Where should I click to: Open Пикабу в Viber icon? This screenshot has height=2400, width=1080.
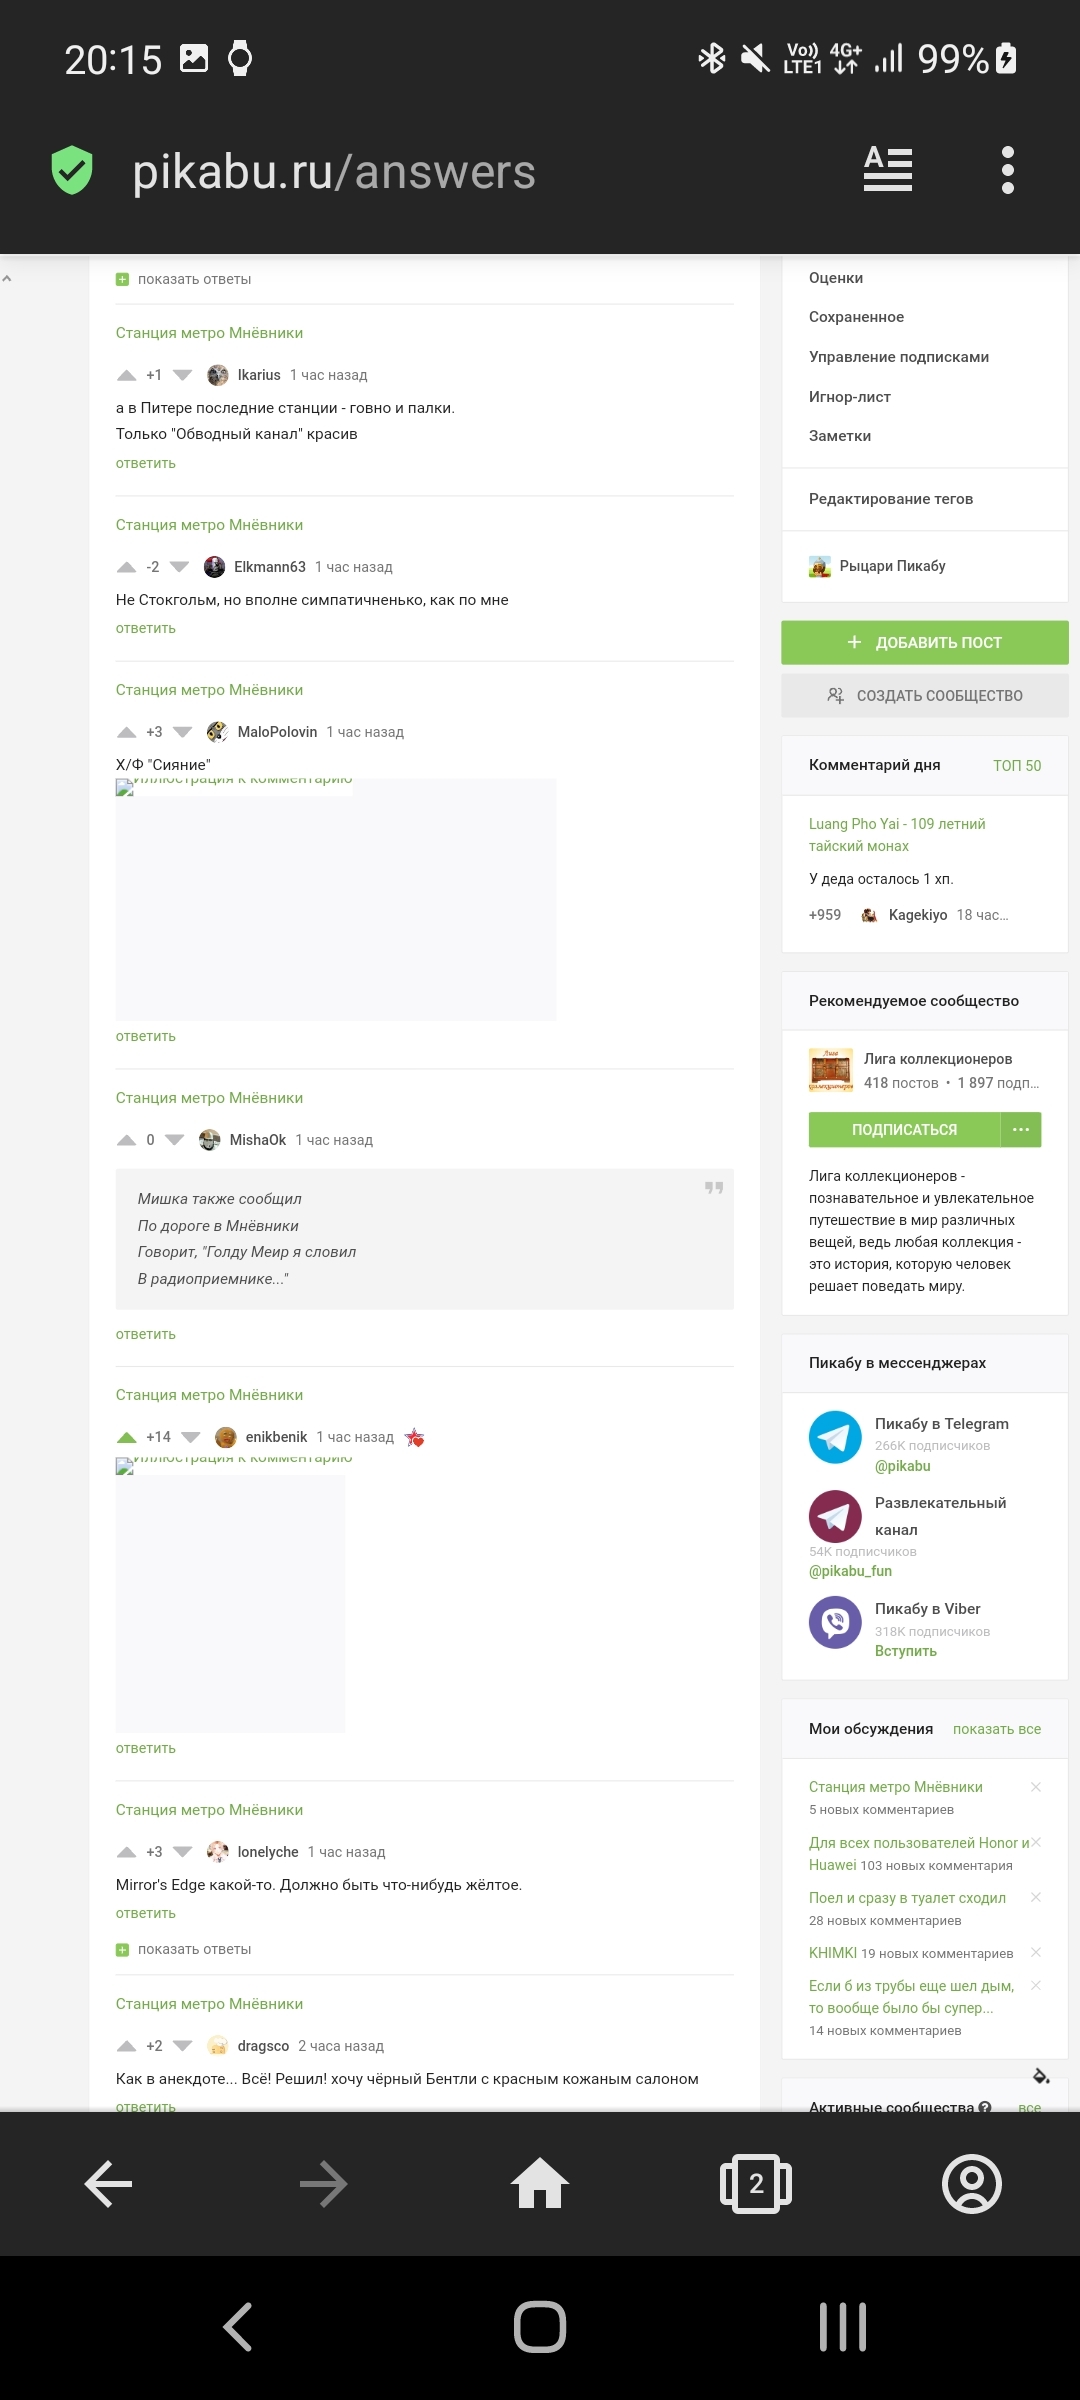click(835, 1622)
